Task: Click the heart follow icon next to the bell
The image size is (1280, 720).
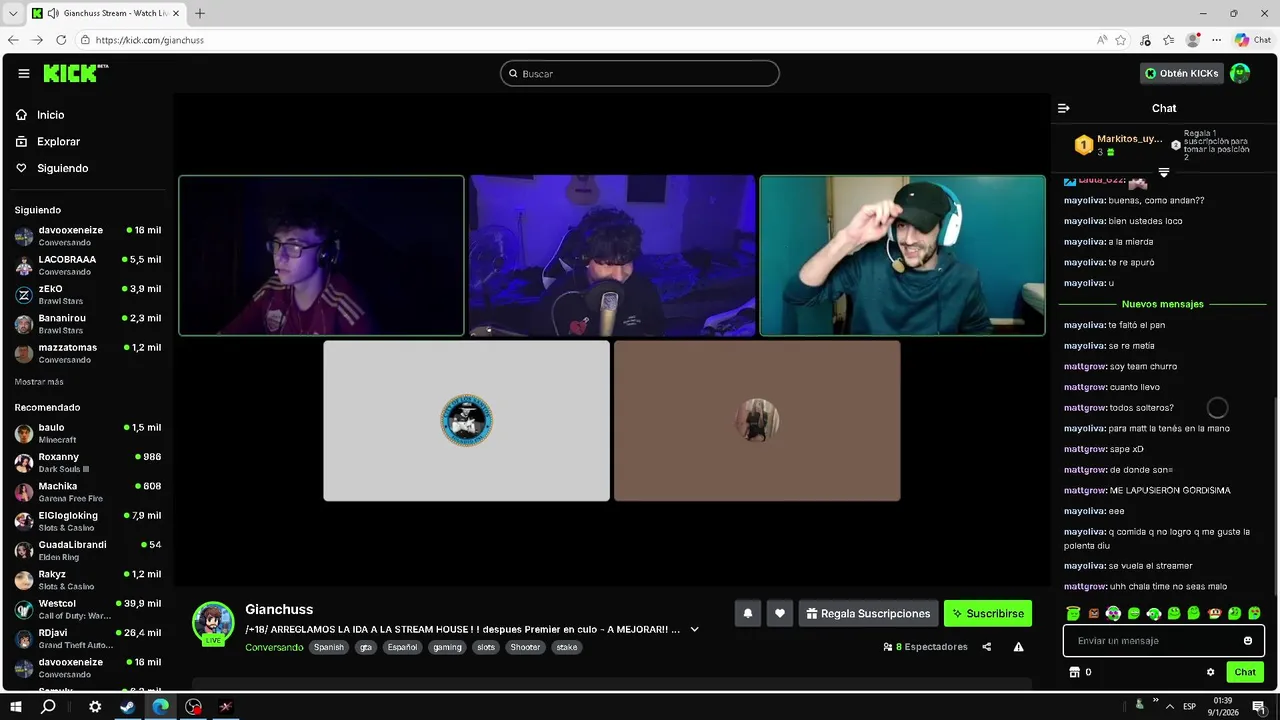Action: tap(780, 613)
